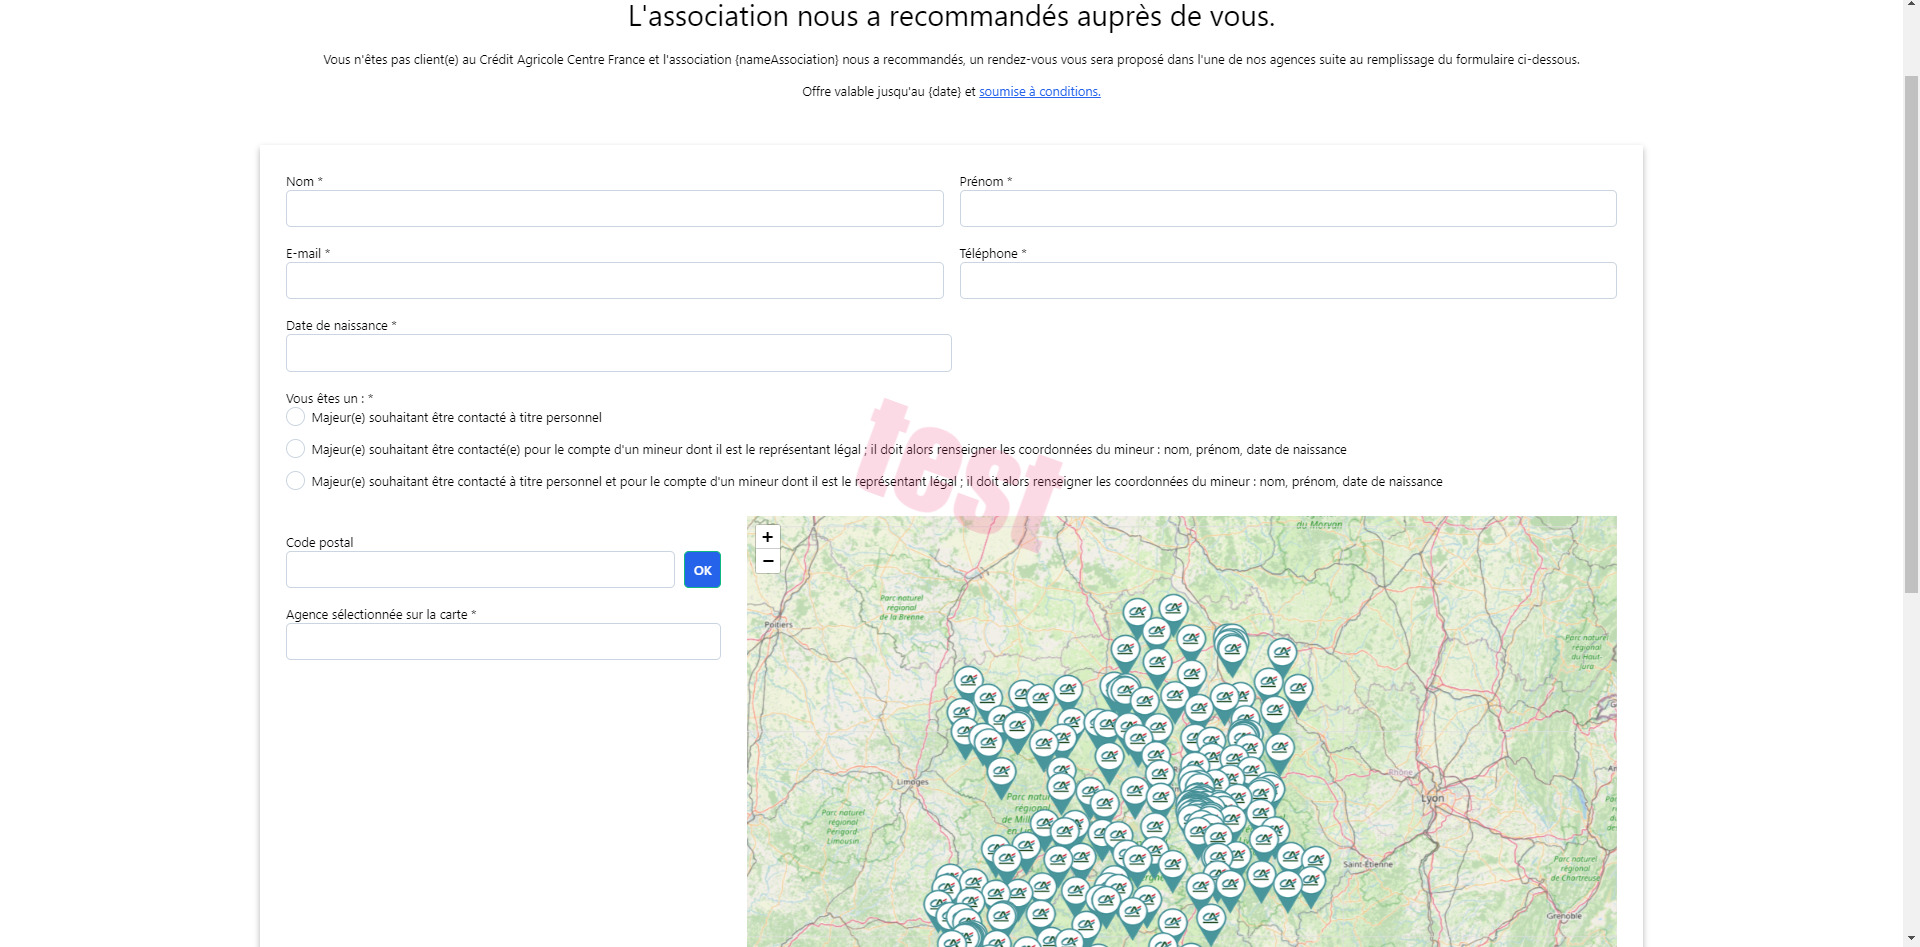Click the Date de naissance field

pos(618,353)
